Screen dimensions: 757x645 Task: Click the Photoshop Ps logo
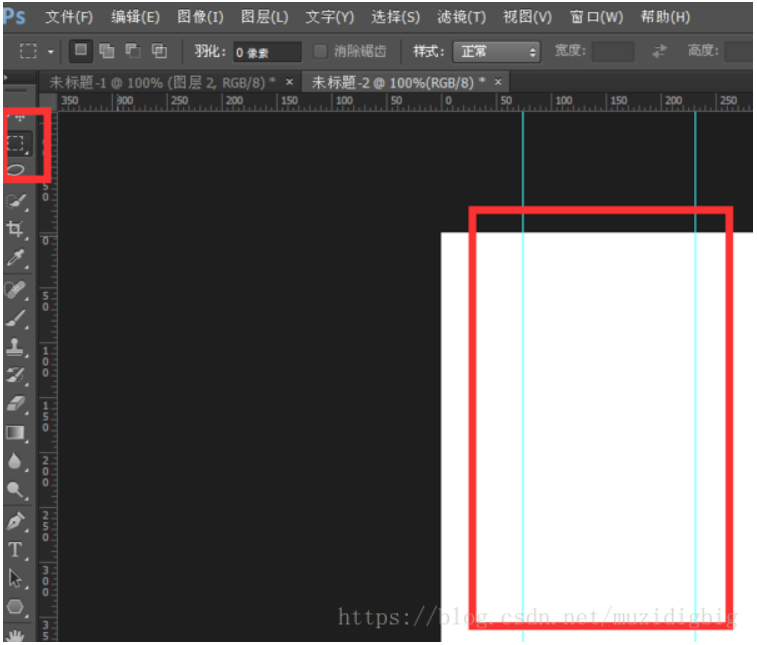coord(14,17)
